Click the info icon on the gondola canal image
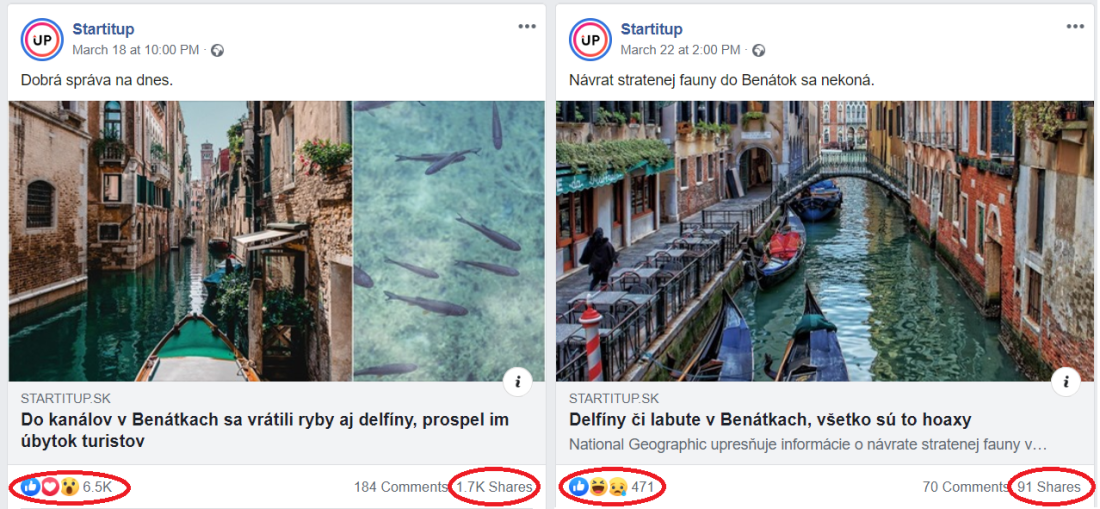This screenshot has height=509, width=1100. coord(1066,381)
